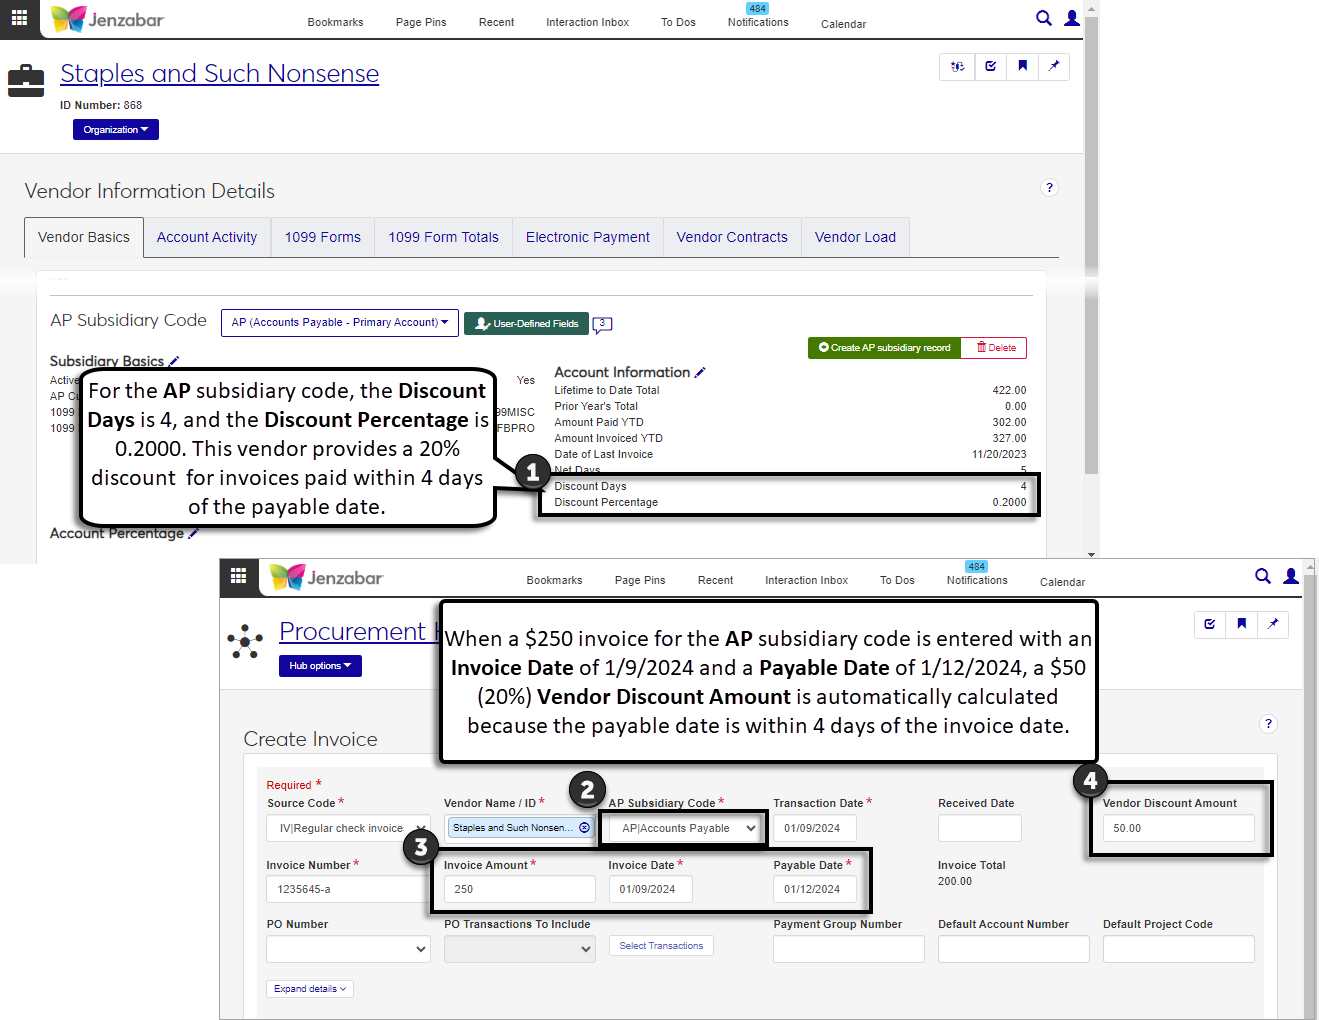The width and height of the screenshot is (1319, 1020).
Task: Open the AP (Accounts Payable - Primary Account) dropdown
Action: [340, 323]
